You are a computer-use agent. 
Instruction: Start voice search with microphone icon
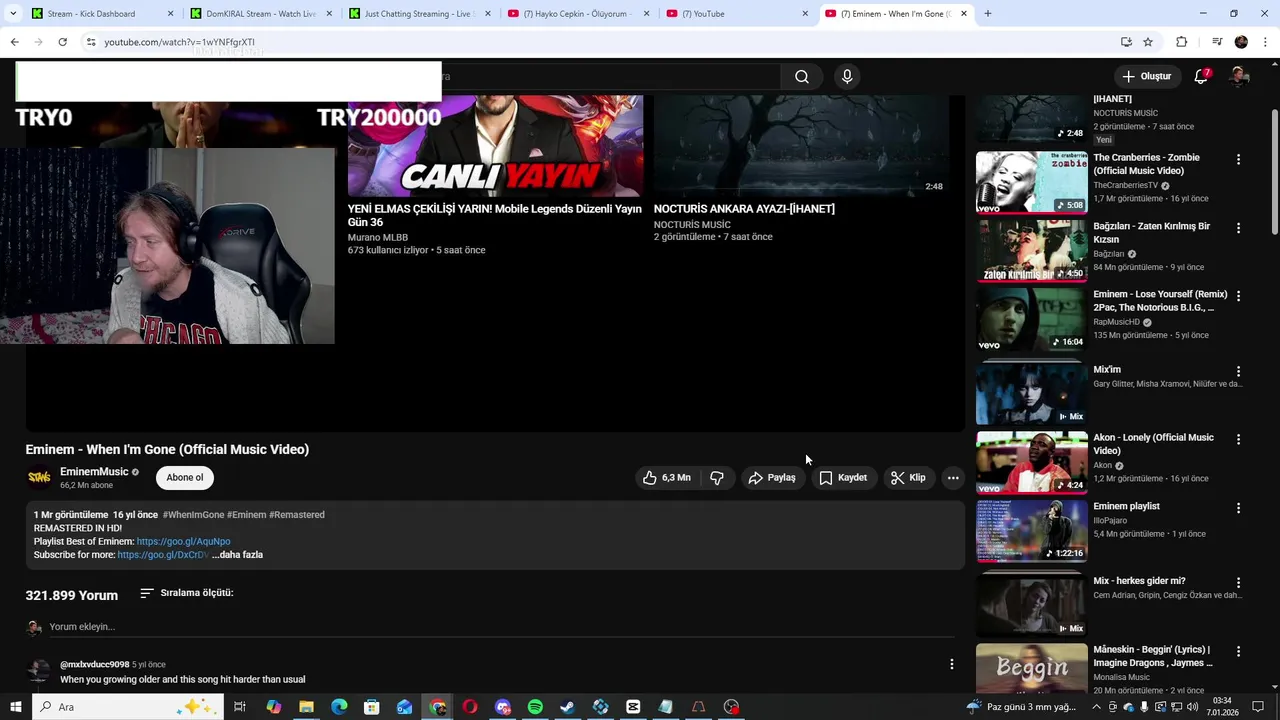[847, 77]
